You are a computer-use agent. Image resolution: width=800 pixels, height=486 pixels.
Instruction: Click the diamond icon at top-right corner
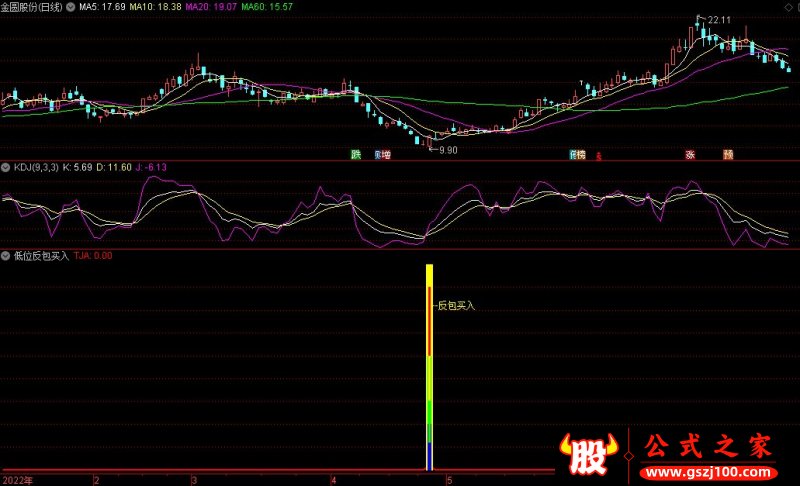[791, 7]
